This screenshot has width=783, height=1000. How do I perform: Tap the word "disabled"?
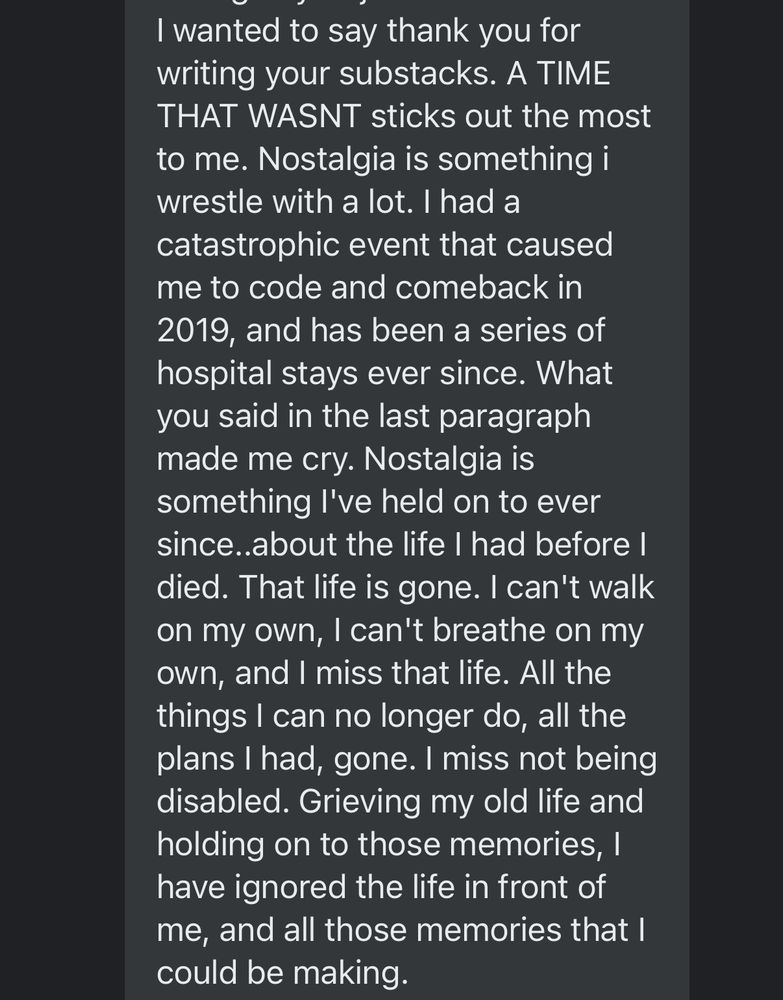[x=223, y=802]
